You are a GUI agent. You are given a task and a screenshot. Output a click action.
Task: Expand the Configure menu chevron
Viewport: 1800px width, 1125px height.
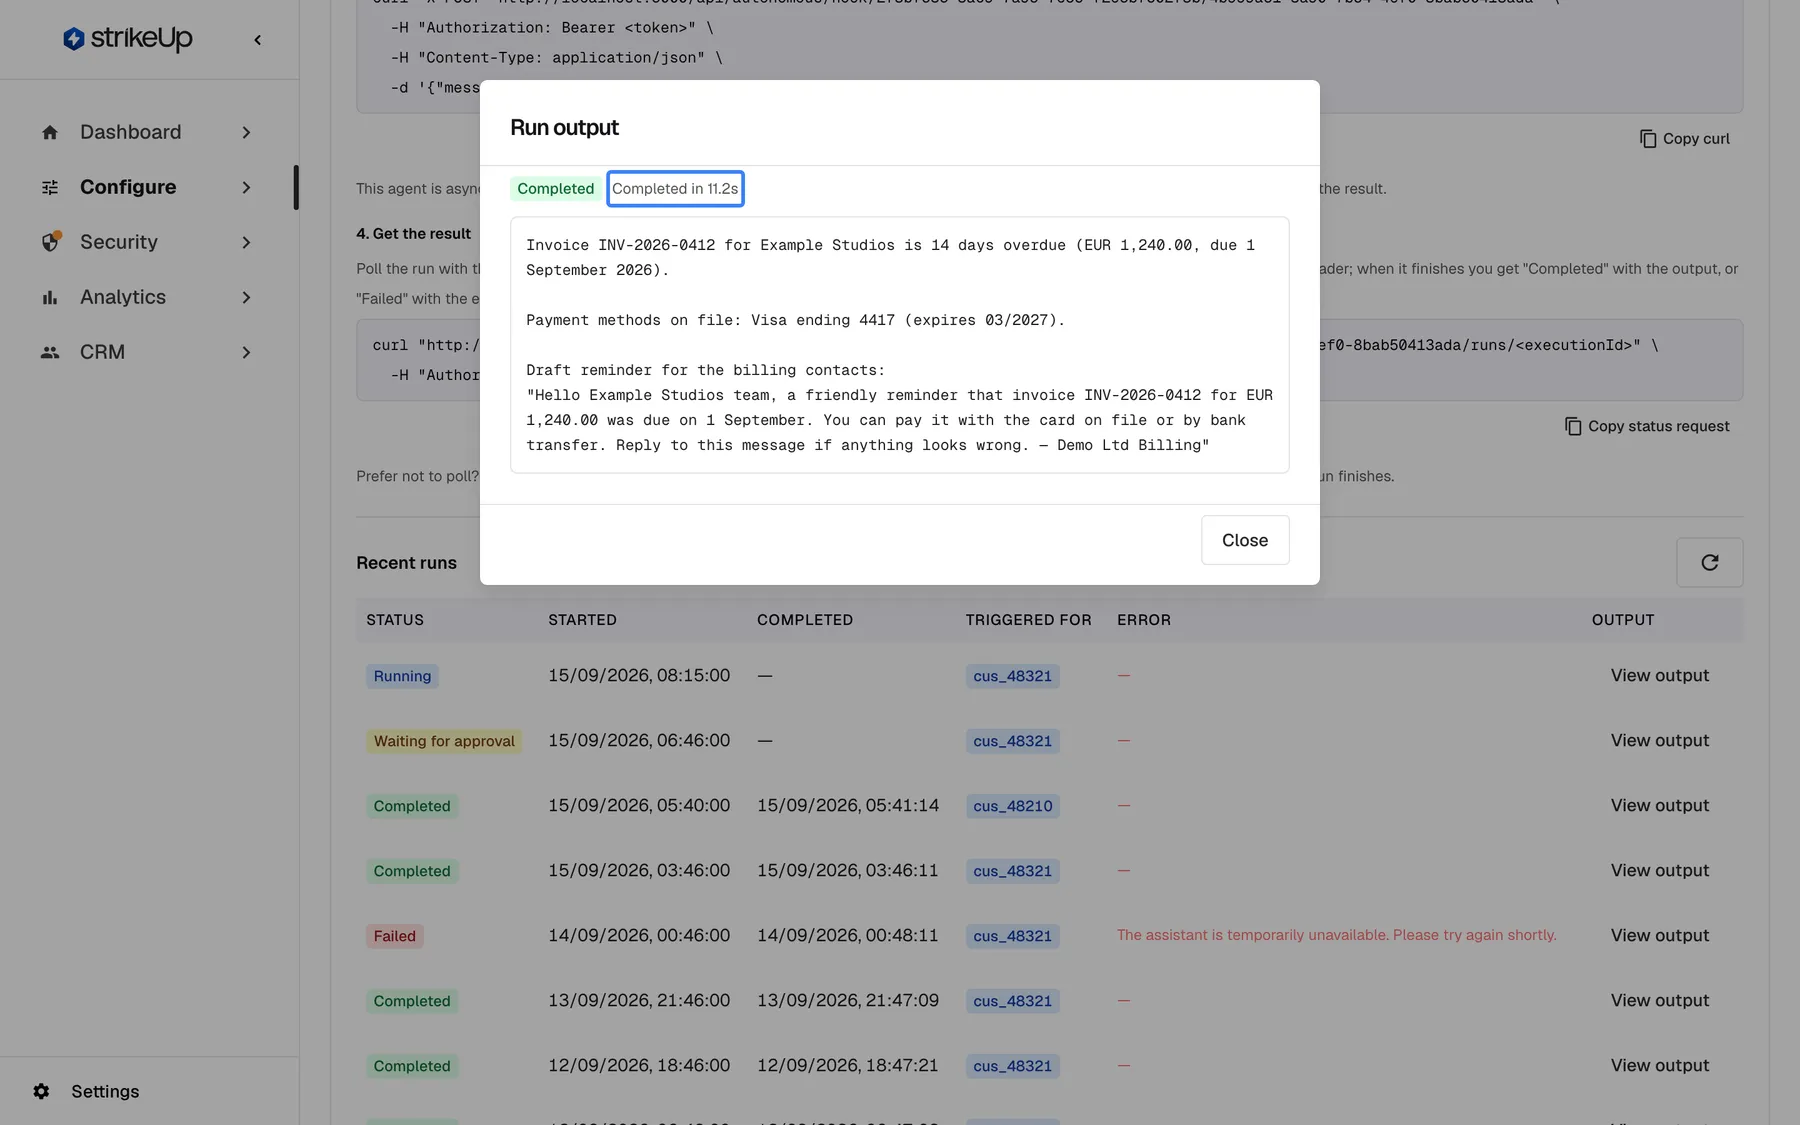246,187
